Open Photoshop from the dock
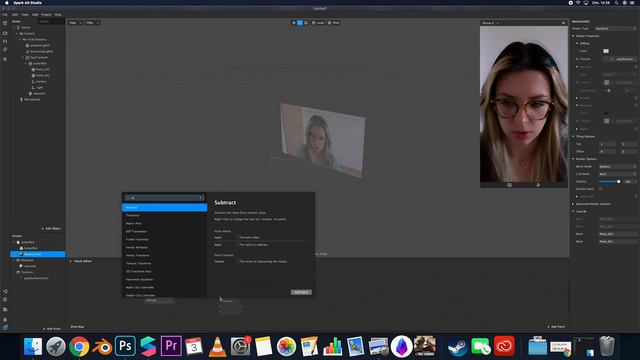The image size is (640, 360). pos(125,346)
